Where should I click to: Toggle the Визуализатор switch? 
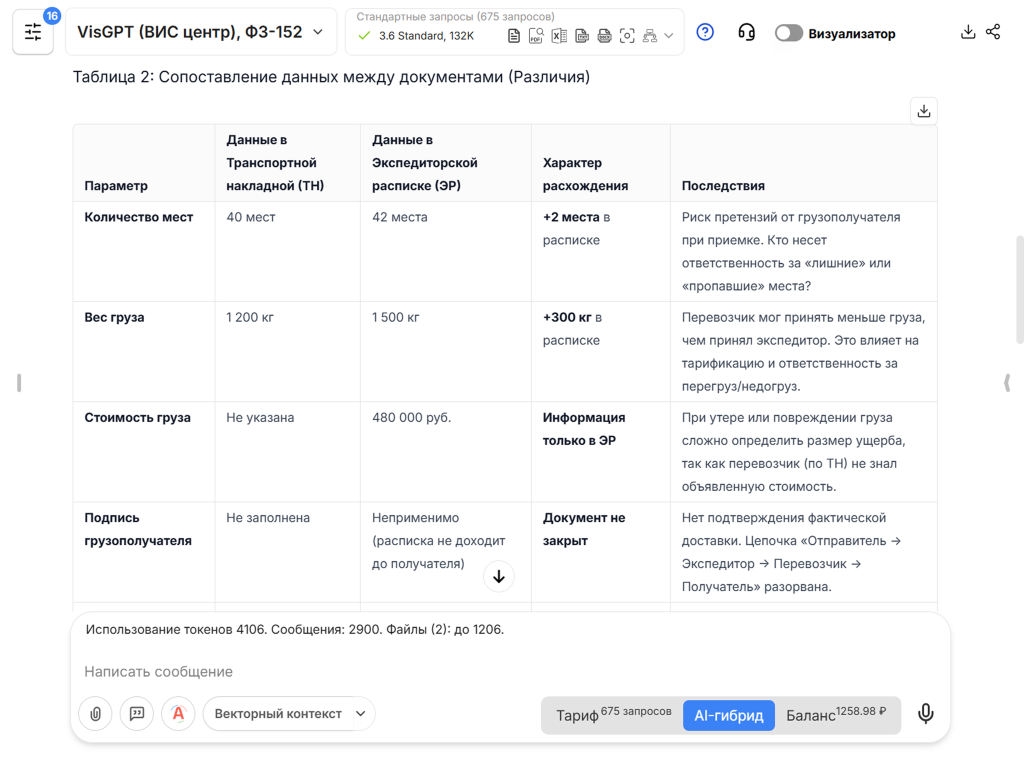788,33
